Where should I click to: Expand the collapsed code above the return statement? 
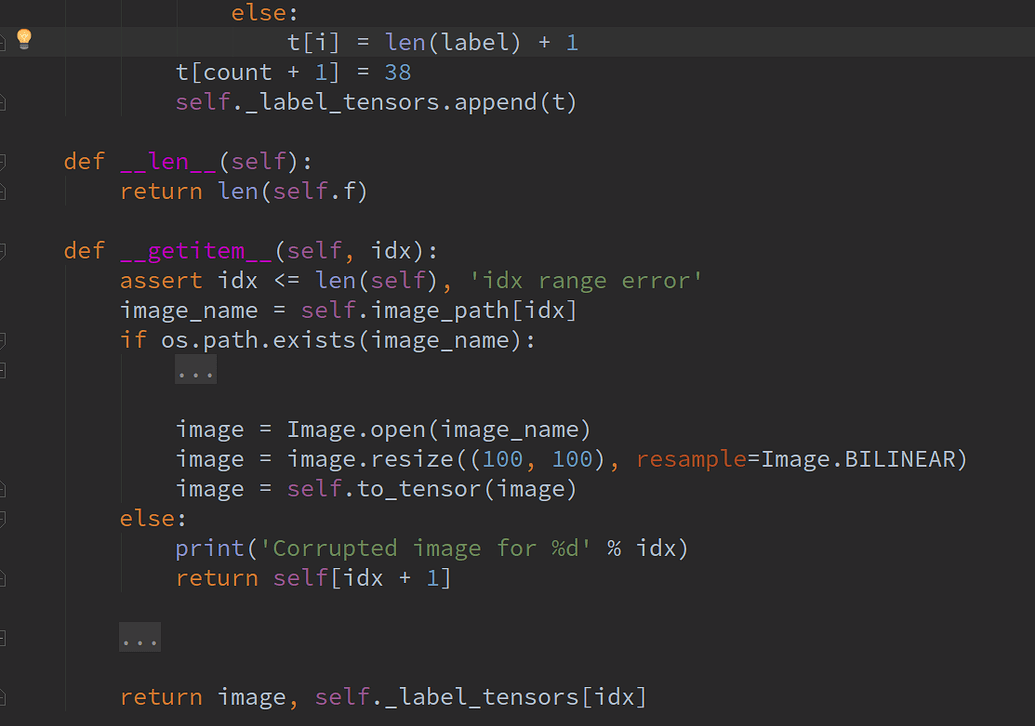139,637
